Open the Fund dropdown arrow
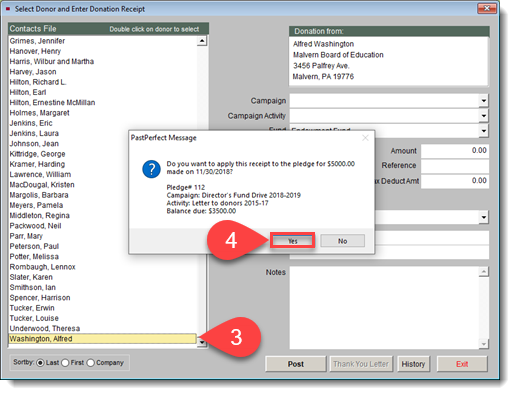Screen dimensions: 515x396 (483, 131)
